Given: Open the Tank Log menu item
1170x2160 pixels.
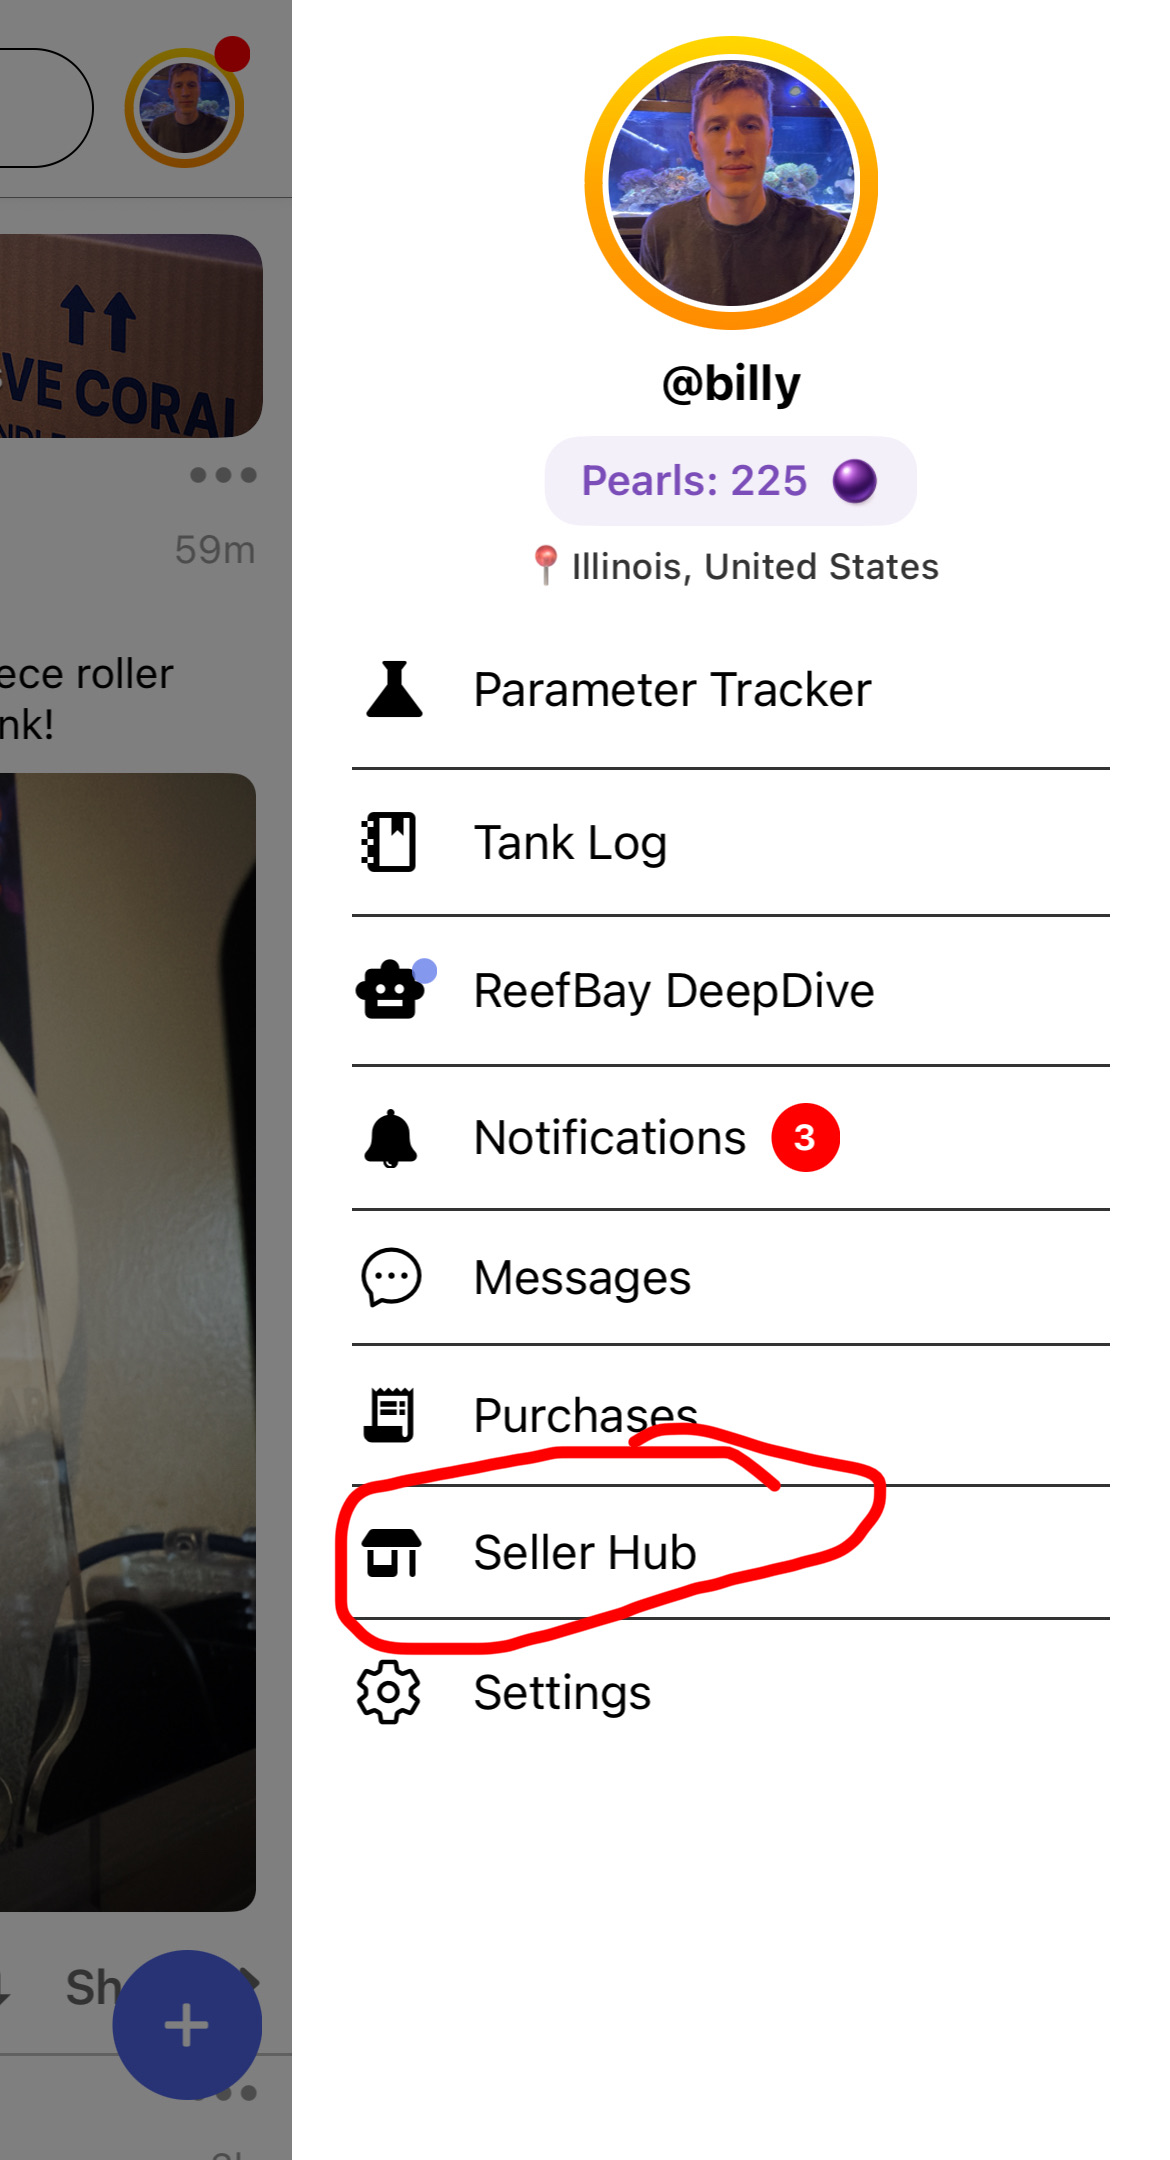Looking at the screenshot, I should (731, 843).
